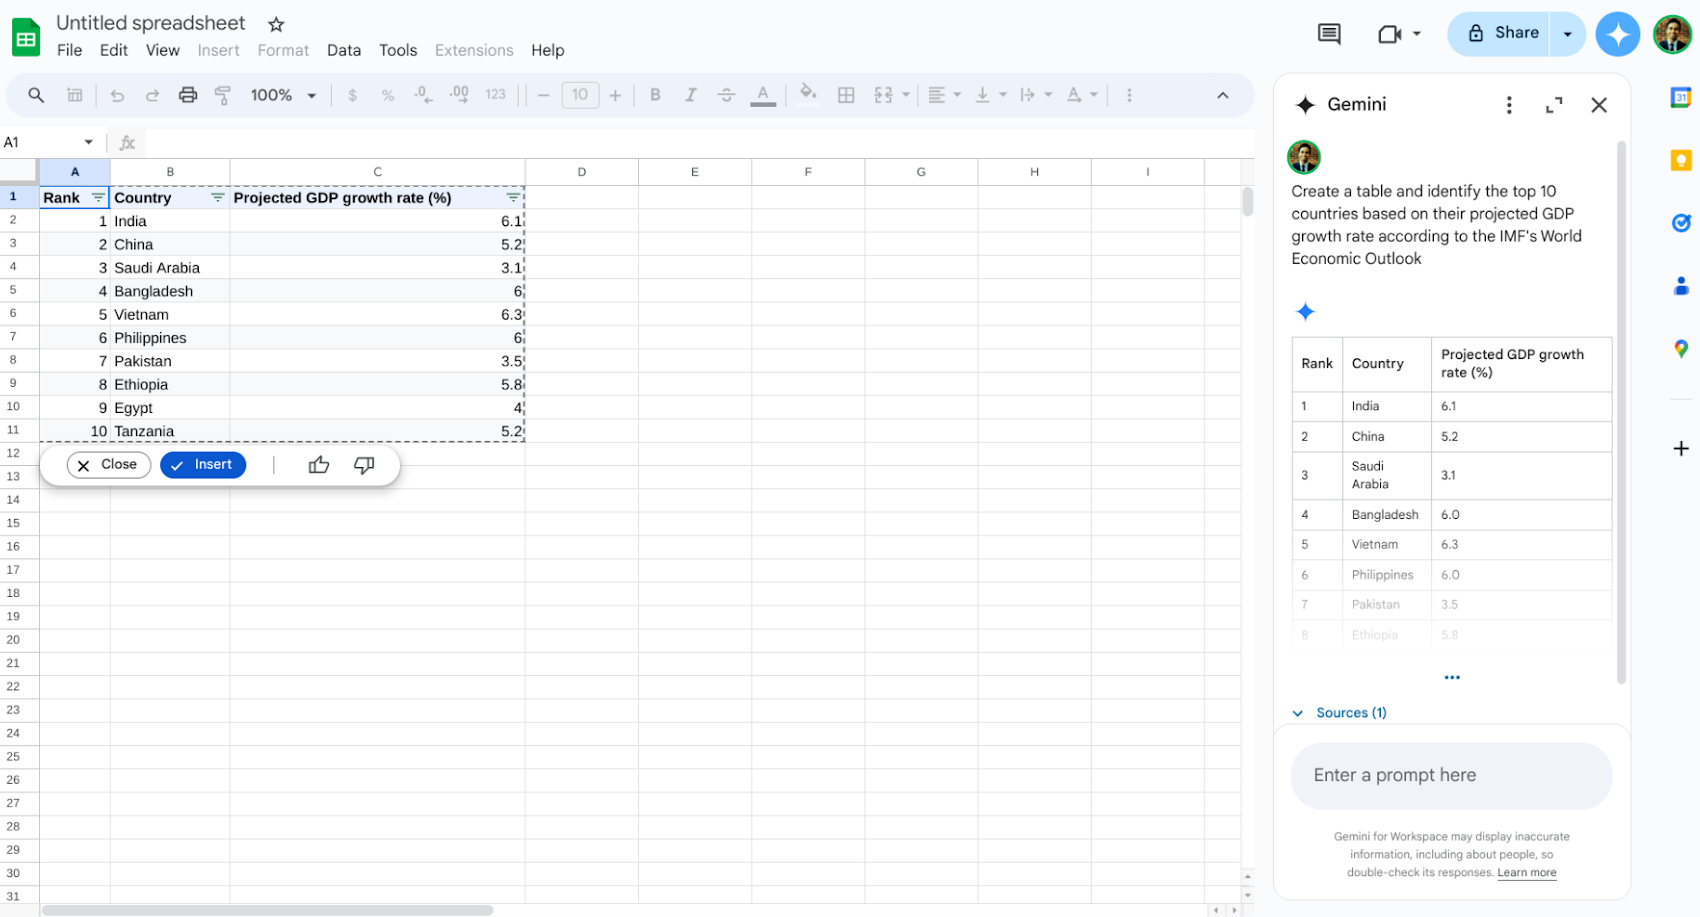Toggle the Rank column filter
The width and height of the screenshot is (1700, 917).
point(97,198)
